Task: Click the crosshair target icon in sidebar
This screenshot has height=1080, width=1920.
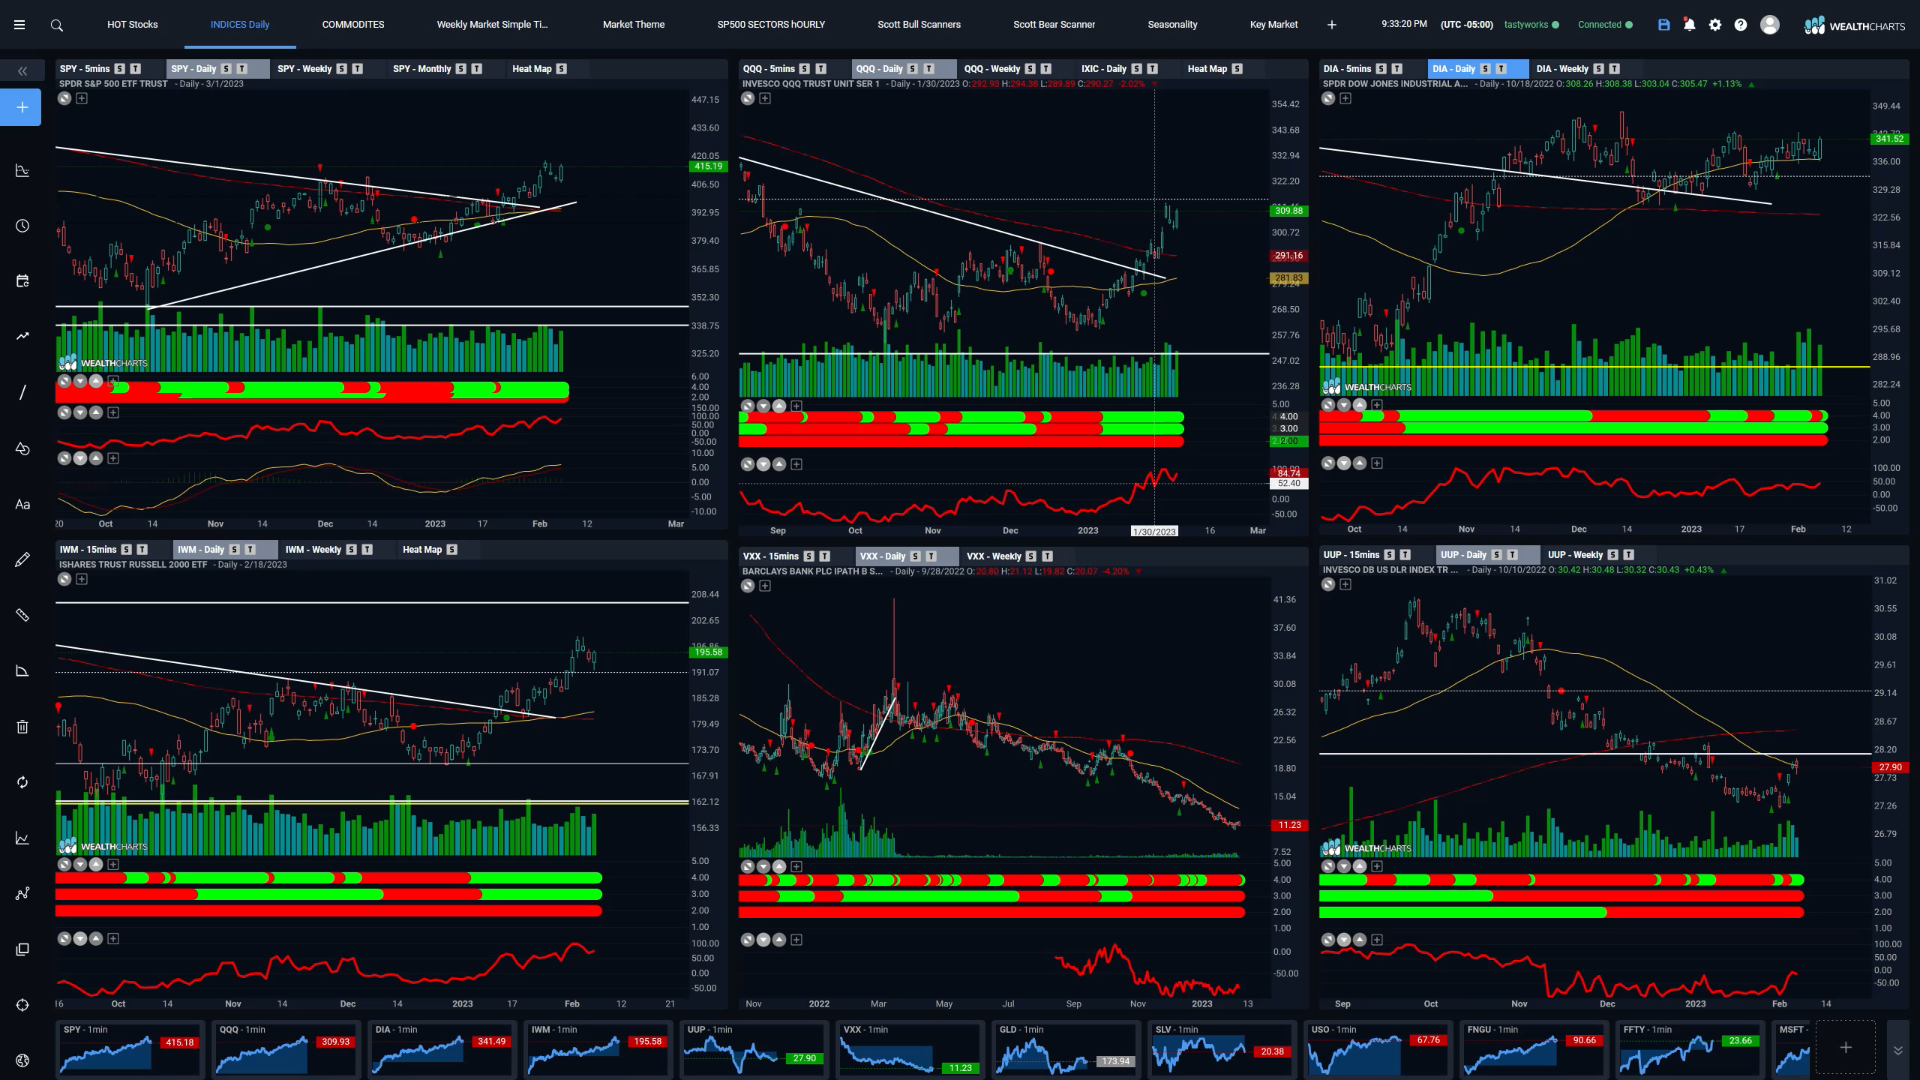Action: [x=22, y=1005]
